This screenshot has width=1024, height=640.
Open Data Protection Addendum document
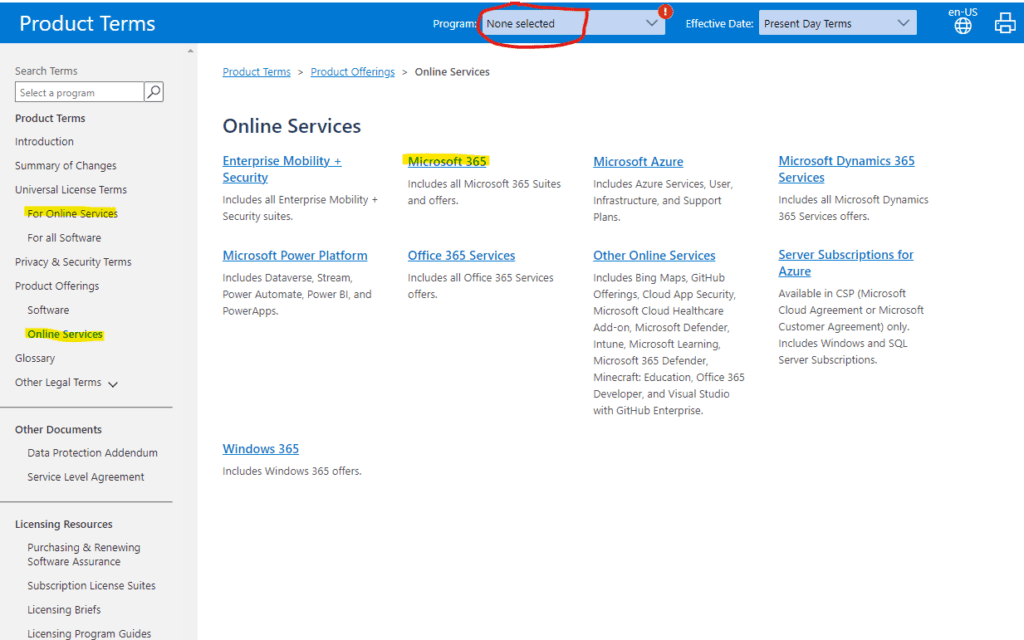[x=92, y=453]
